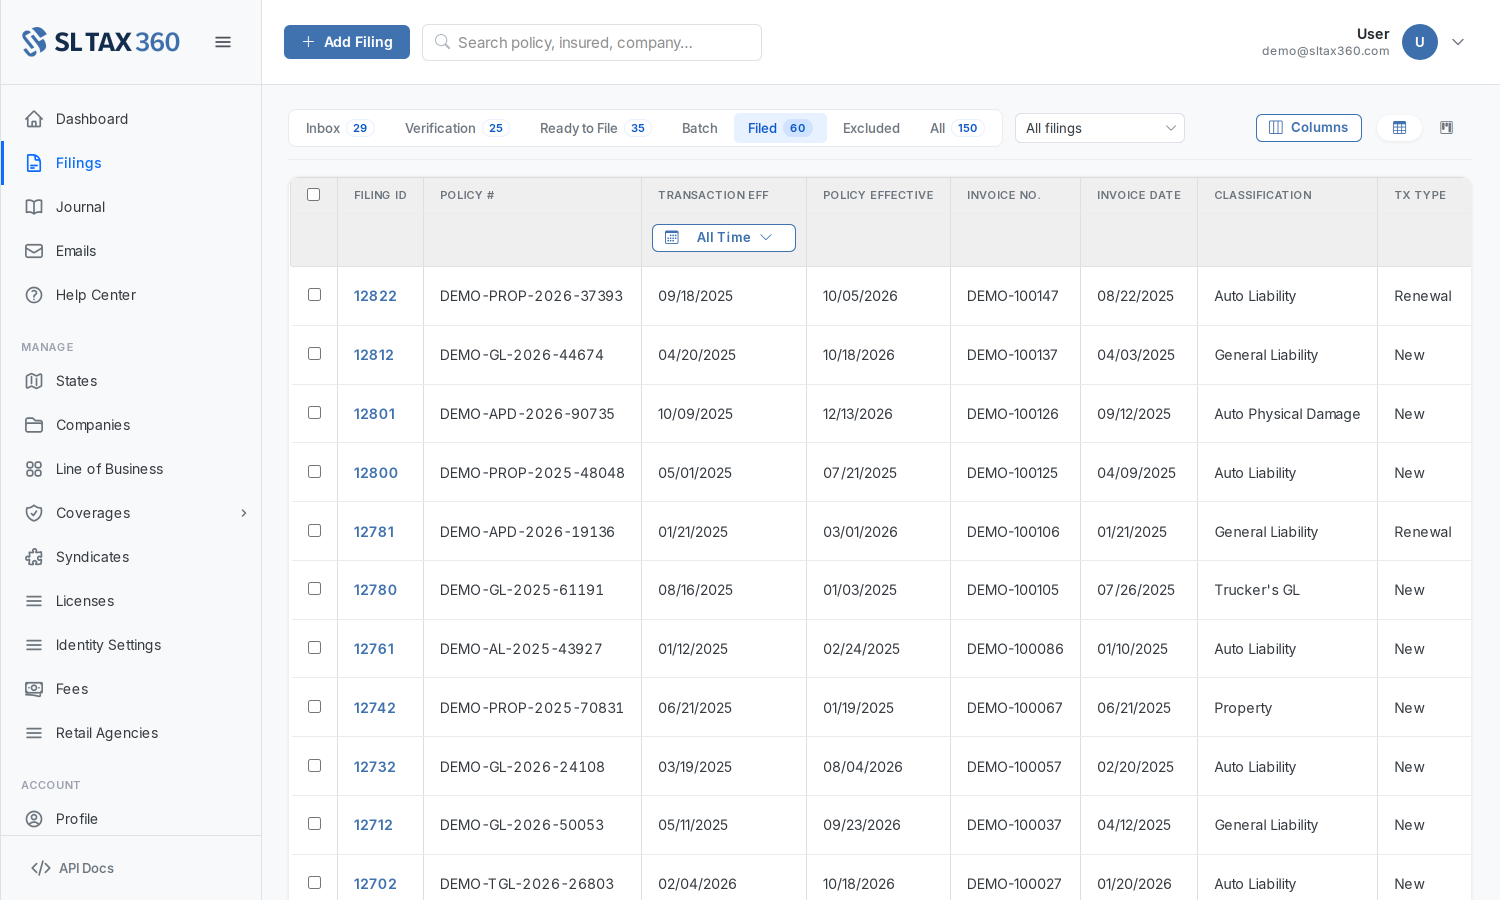Open the All filings dropdown
This screenshot has height=900, width=1500.
(x=1100, y=128)
